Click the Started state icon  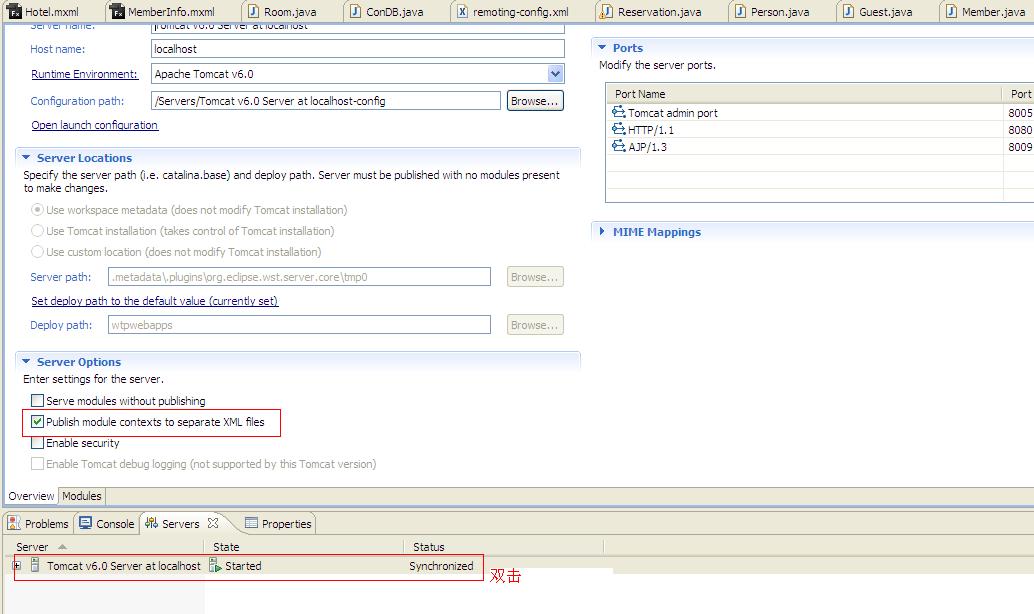coord(215,565)
